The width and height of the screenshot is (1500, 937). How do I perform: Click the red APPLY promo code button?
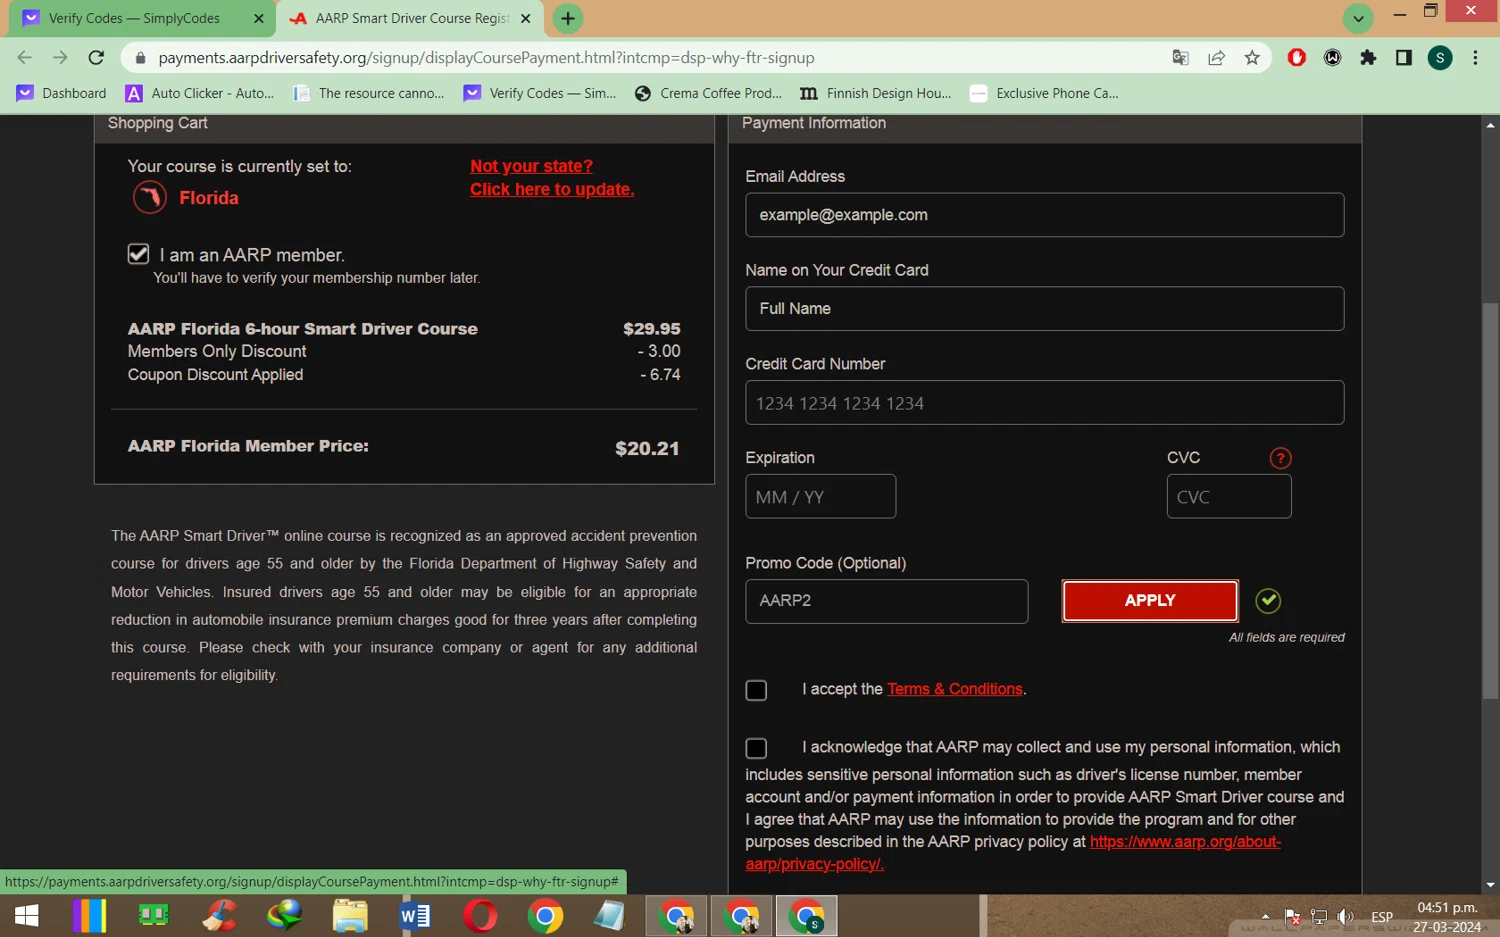(1150, 601)
